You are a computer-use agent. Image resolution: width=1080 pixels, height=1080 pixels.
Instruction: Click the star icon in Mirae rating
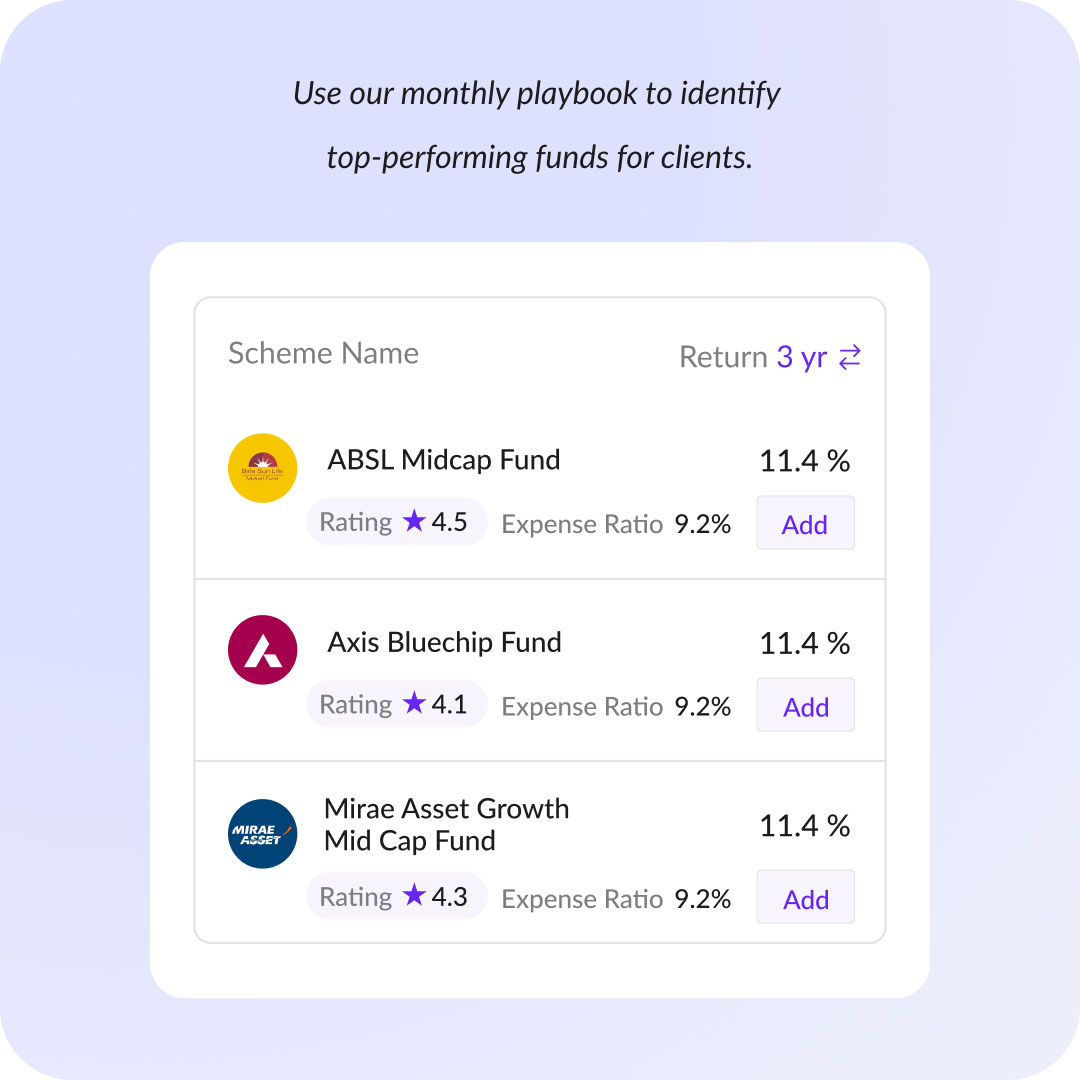click(x=414, y=896)
